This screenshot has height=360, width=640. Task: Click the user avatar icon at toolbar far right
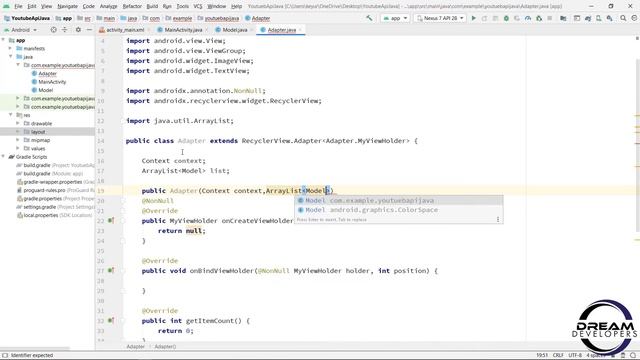(634, 18)
